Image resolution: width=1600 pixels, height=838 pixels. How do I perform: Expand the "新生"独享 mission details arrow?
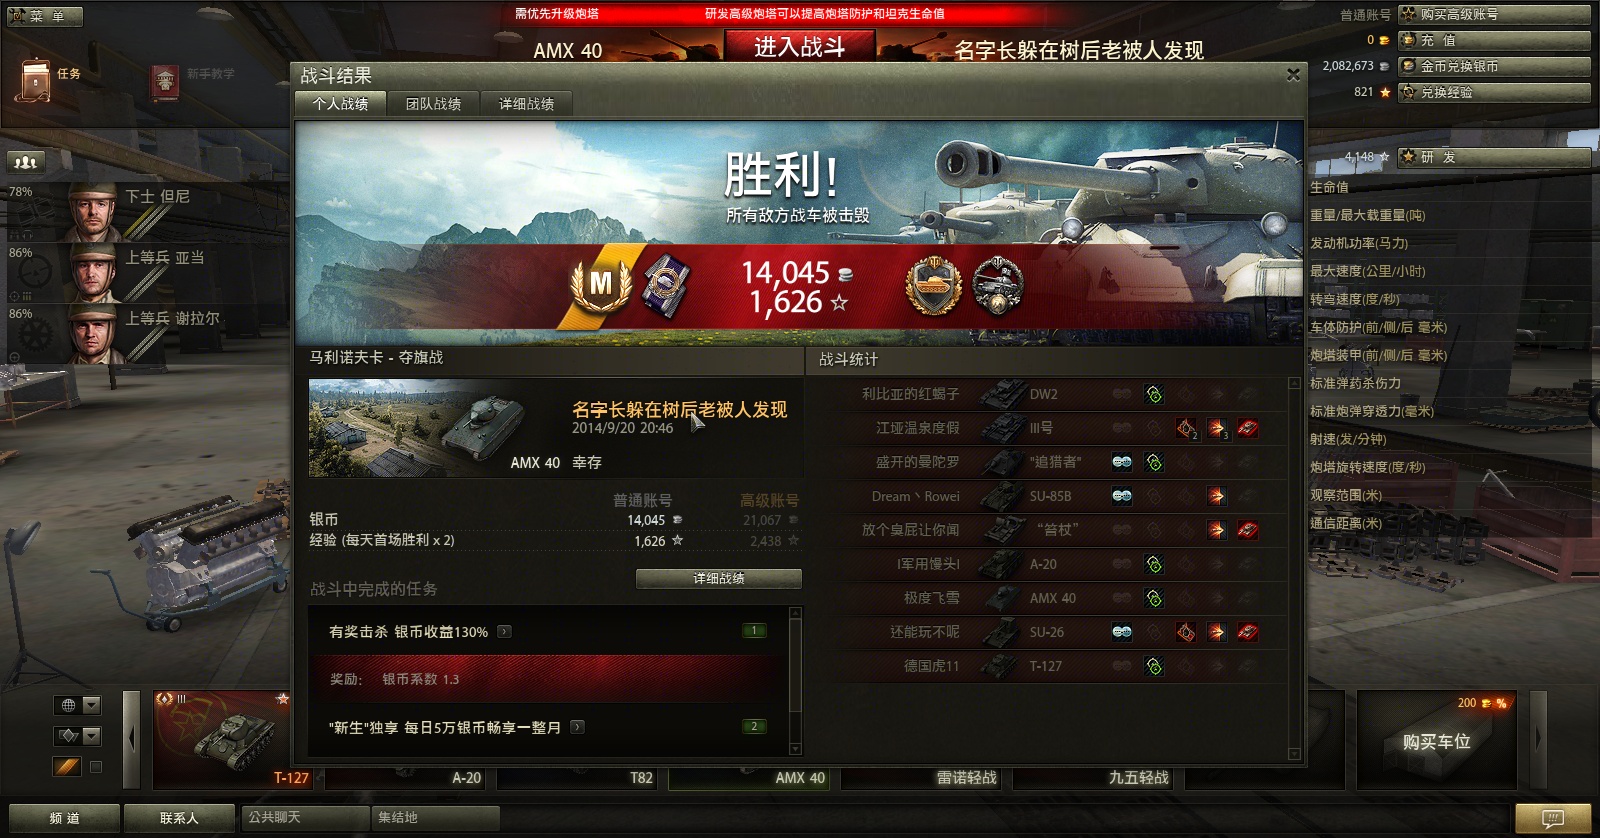577,727
